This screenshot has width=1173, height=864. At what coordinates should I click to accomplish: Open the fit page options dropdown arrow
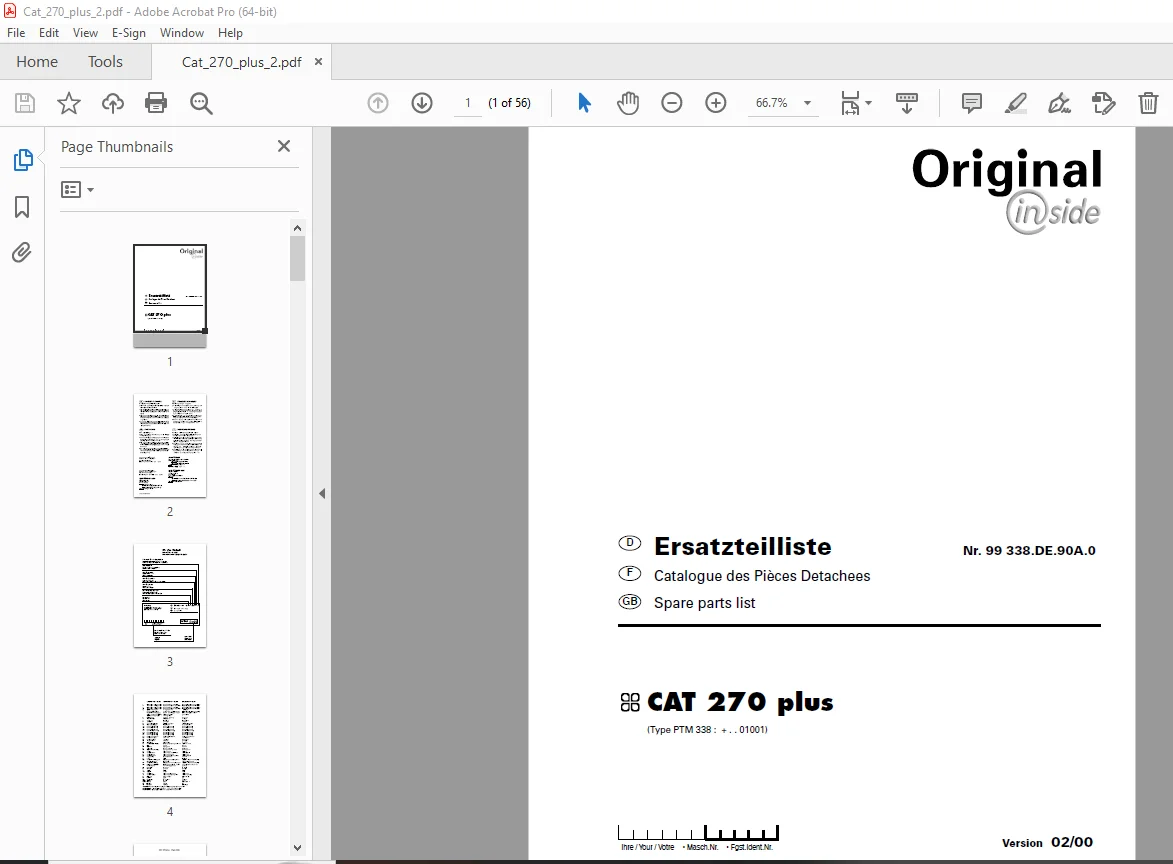pos(869,103)
